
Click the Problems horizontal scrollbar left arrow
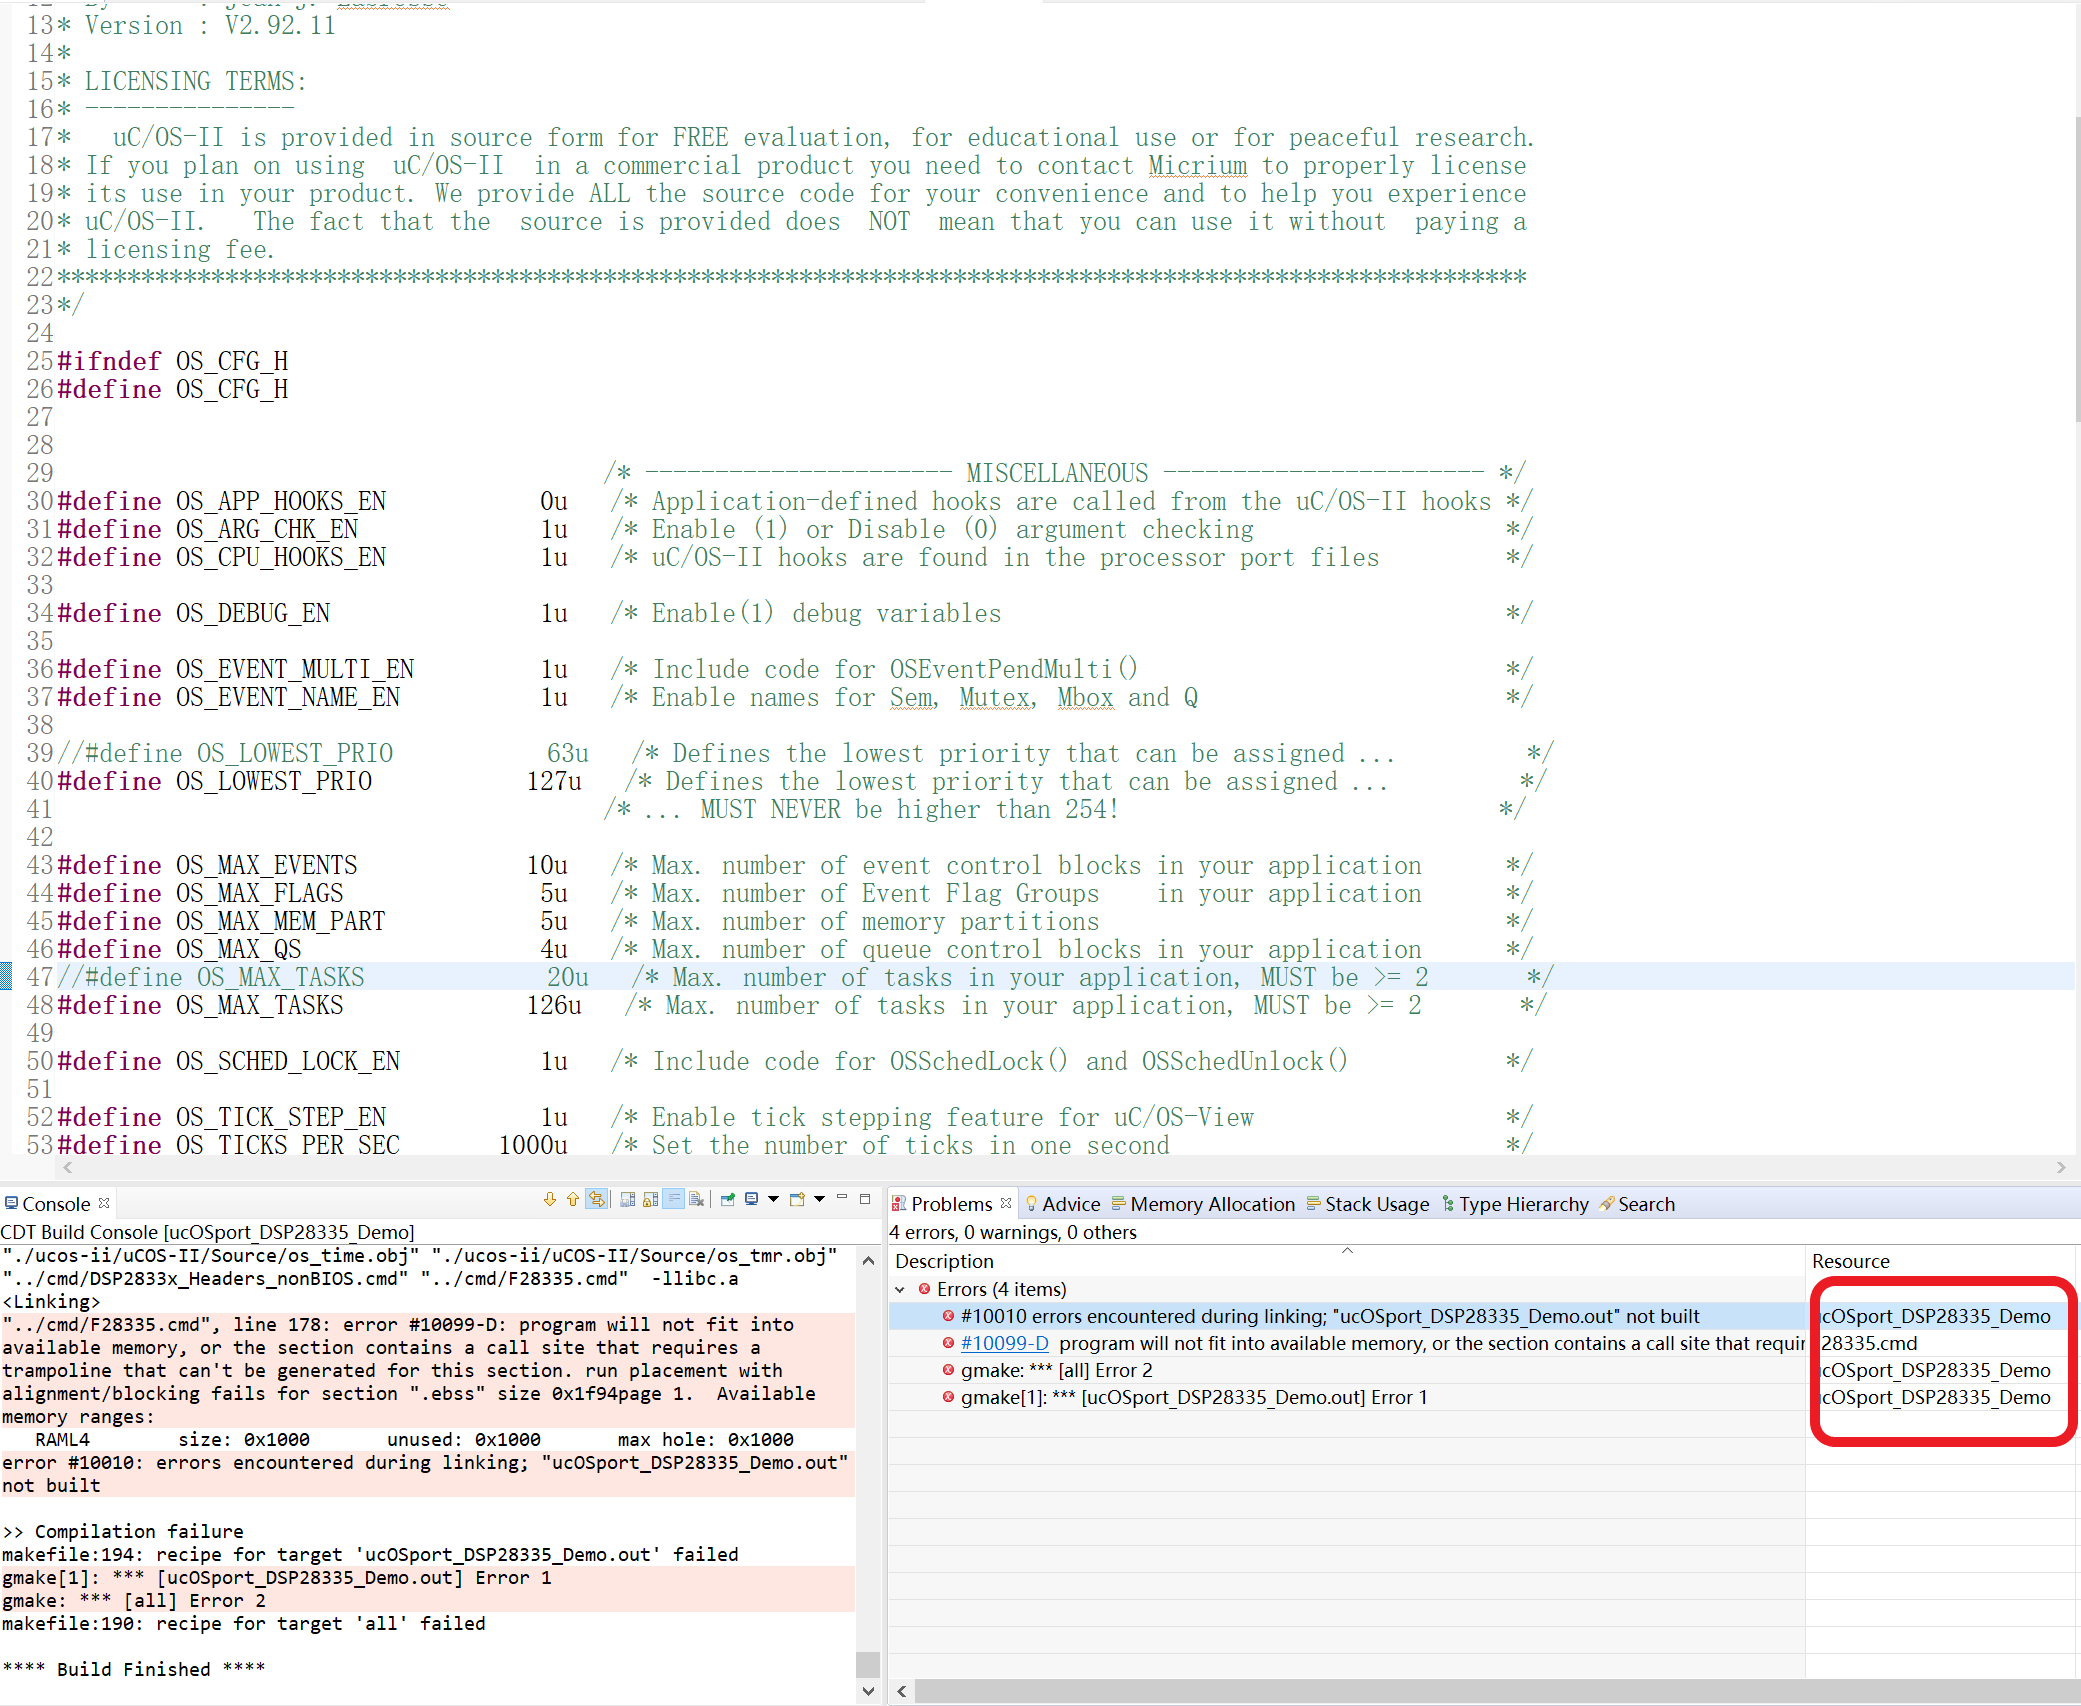[902, 1691]
